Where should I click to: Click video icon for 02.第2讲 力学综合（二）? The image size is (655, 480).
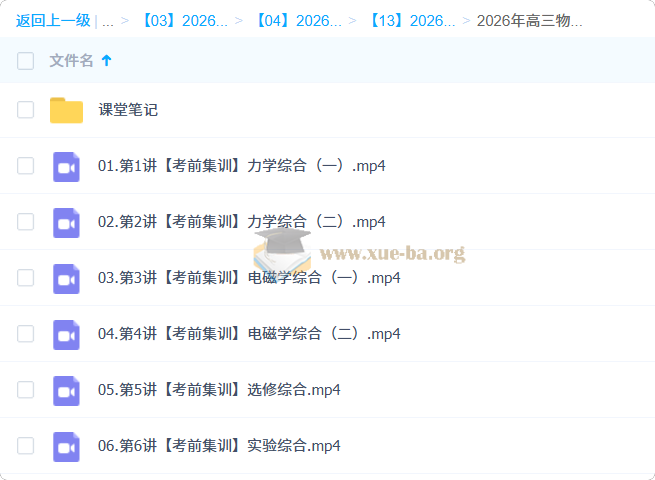click(x=66, y=223)
